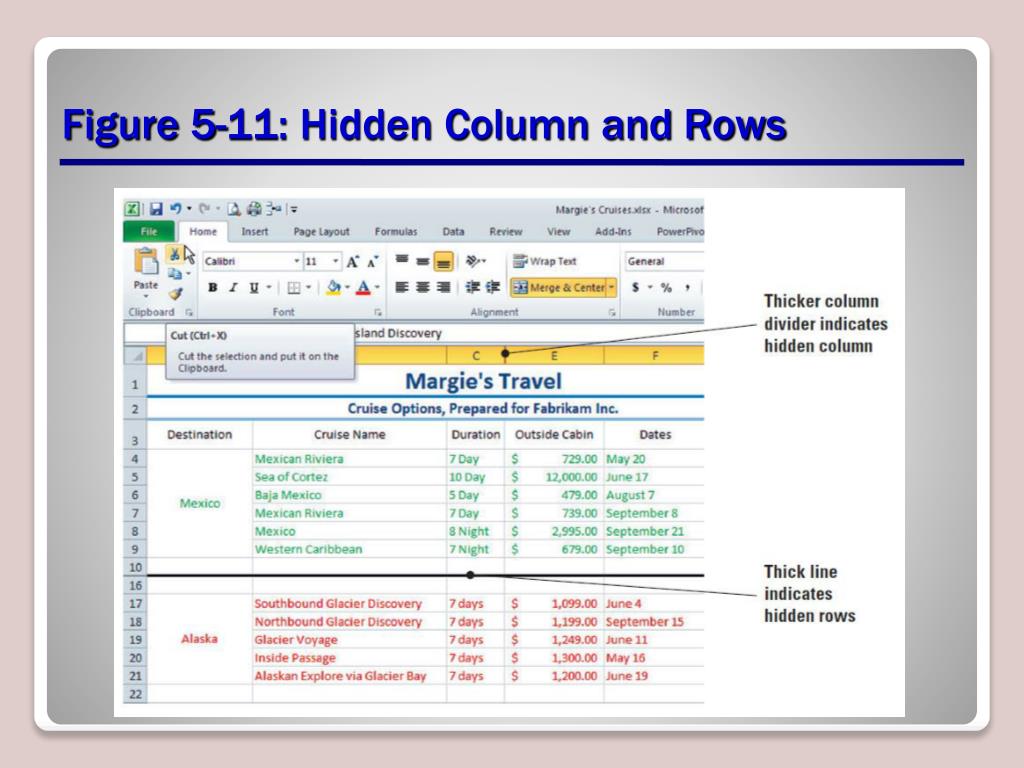Open the General number format dropdown
This screenshot has height=768, width=1024.
[x=664, y=261]
